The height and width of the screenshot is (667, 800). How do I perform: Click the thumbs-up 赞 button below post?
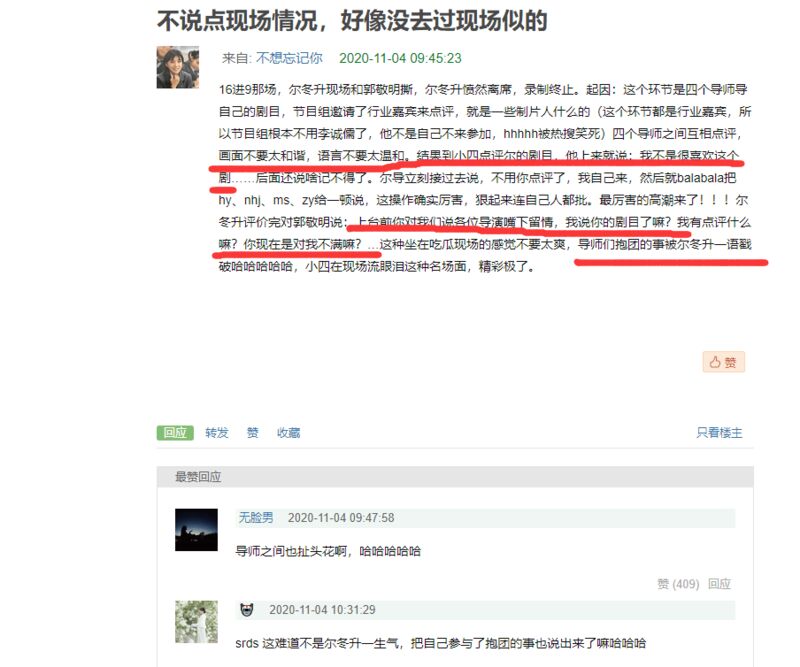point(723,362)
